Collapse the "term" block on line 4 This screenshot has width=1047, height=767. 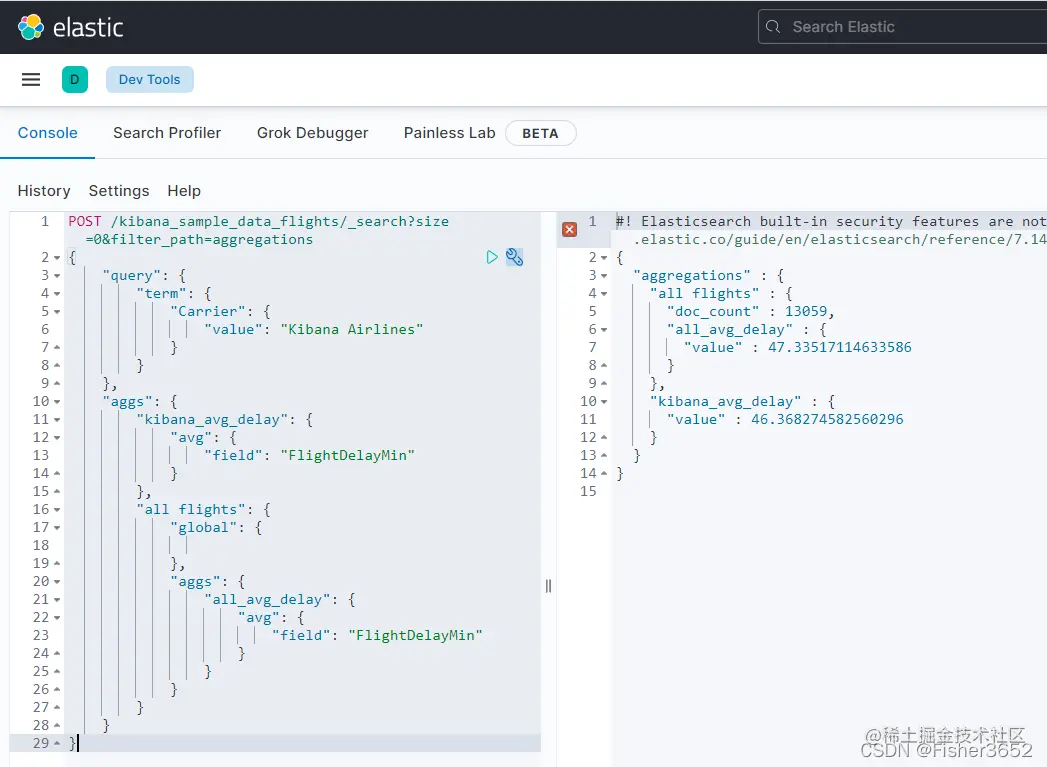[x=57, y=294]
